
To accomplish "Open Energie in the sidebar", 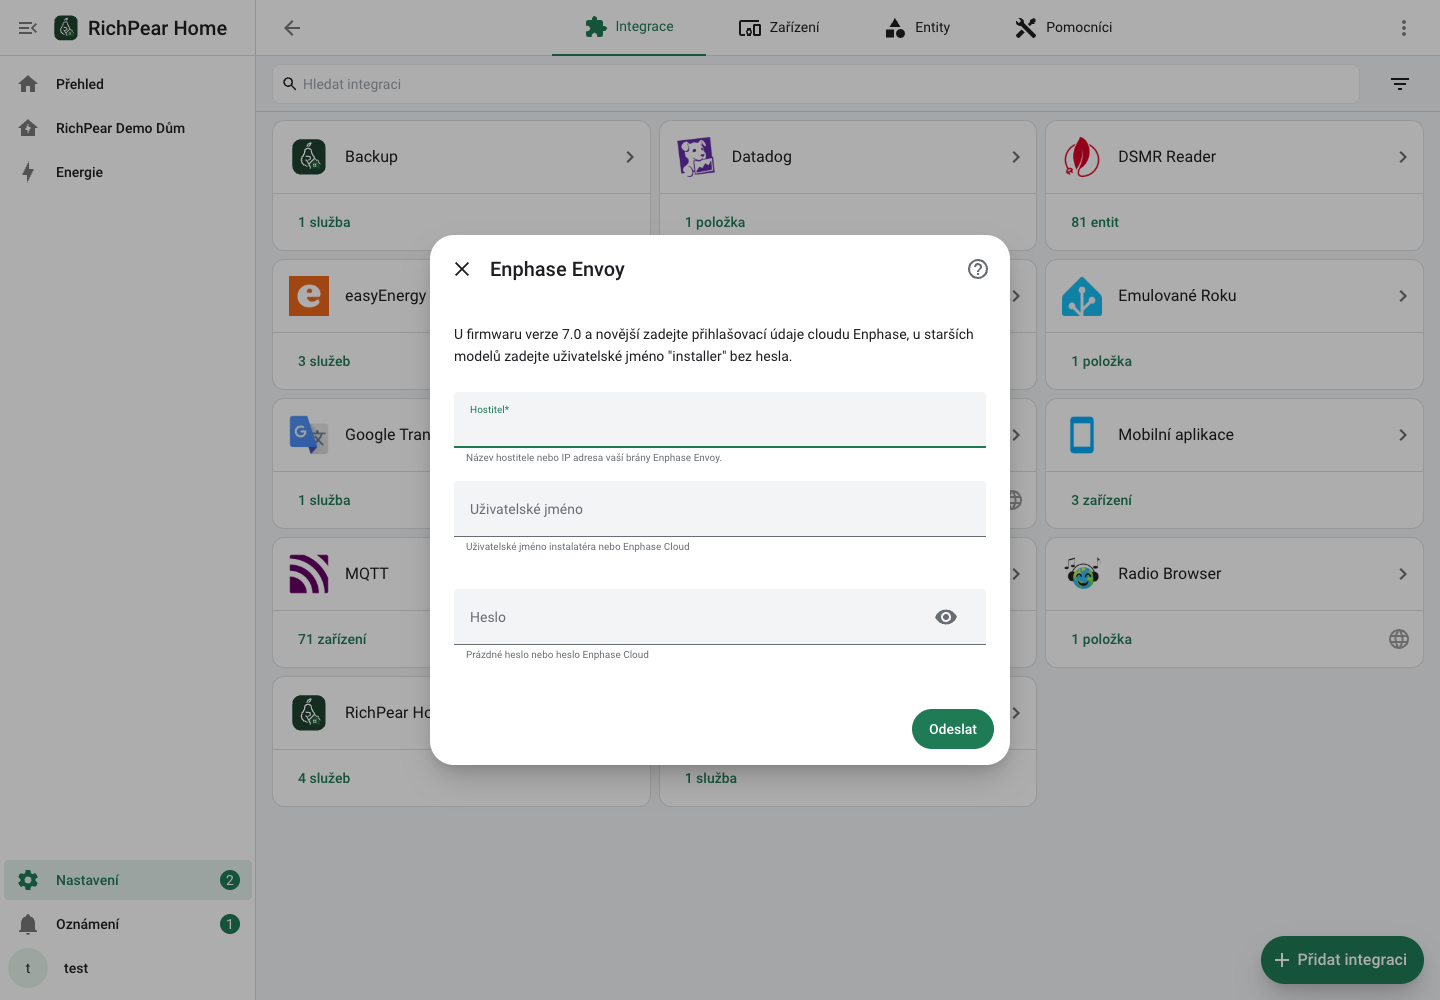I will [128, 172].
